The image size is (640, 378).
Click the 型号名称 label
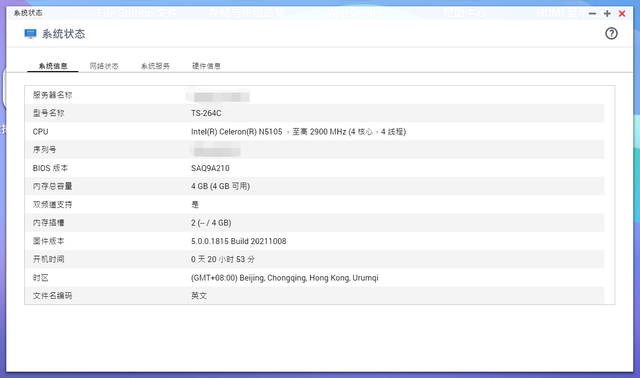click(49, 113)
